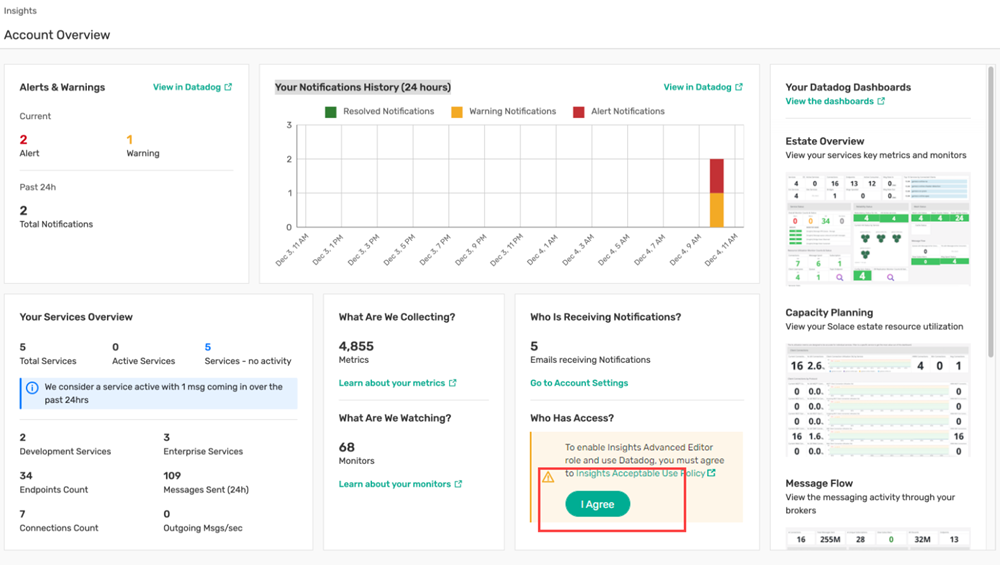Screen dimensions: 1000x565
Task: Click the red alert segment of chart bar
Action: [716, 176]
